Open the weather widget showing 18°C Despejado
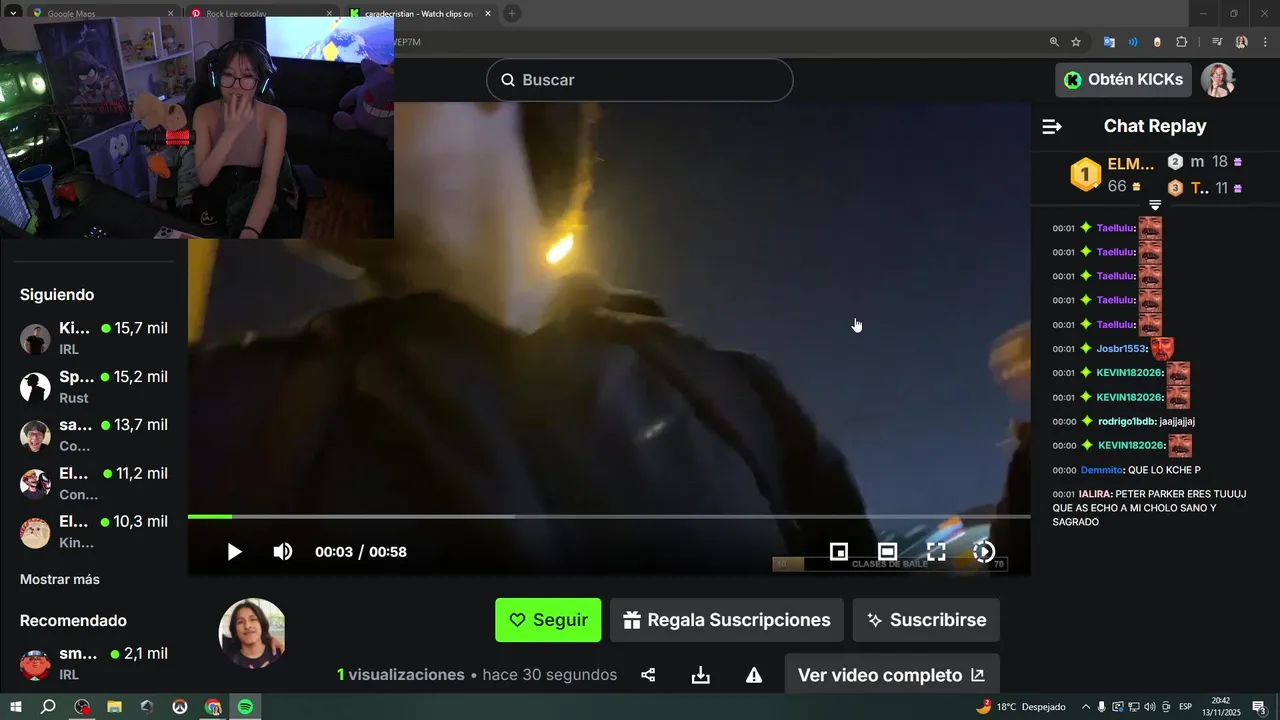1280x720 pixels. pyautogui.click(x=1021, y=707)
